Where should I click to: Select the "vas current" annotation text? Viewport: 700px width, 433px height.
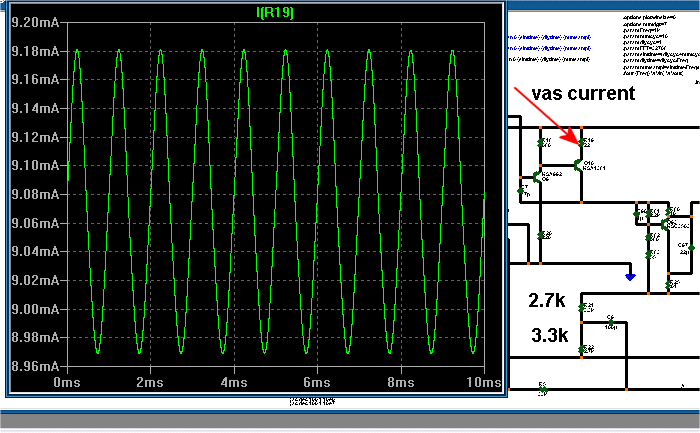click(x=583, y=93)
